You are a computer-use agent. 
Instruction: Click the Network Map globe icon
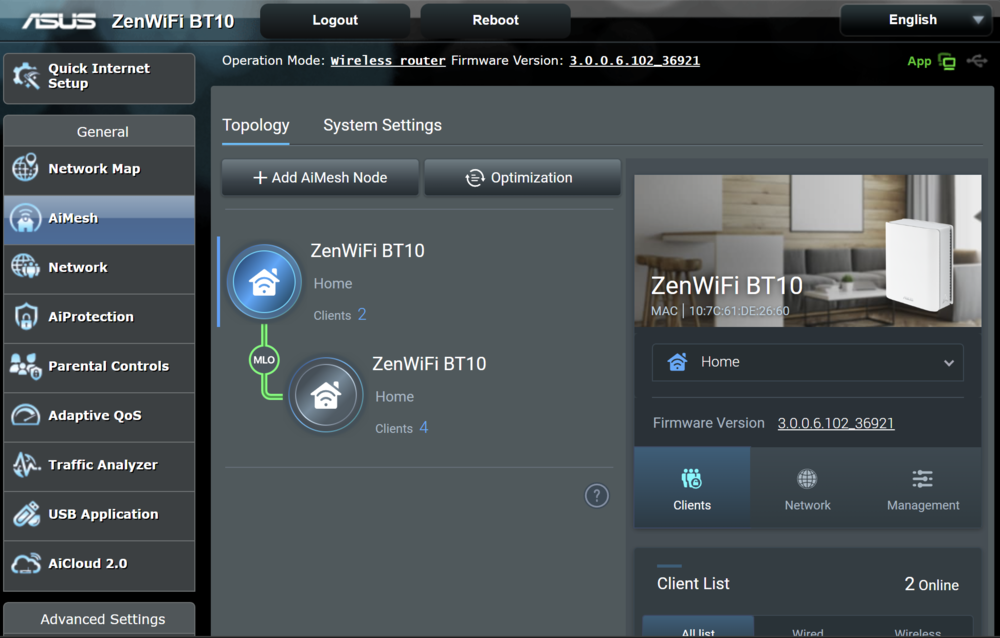click(25, 168)
